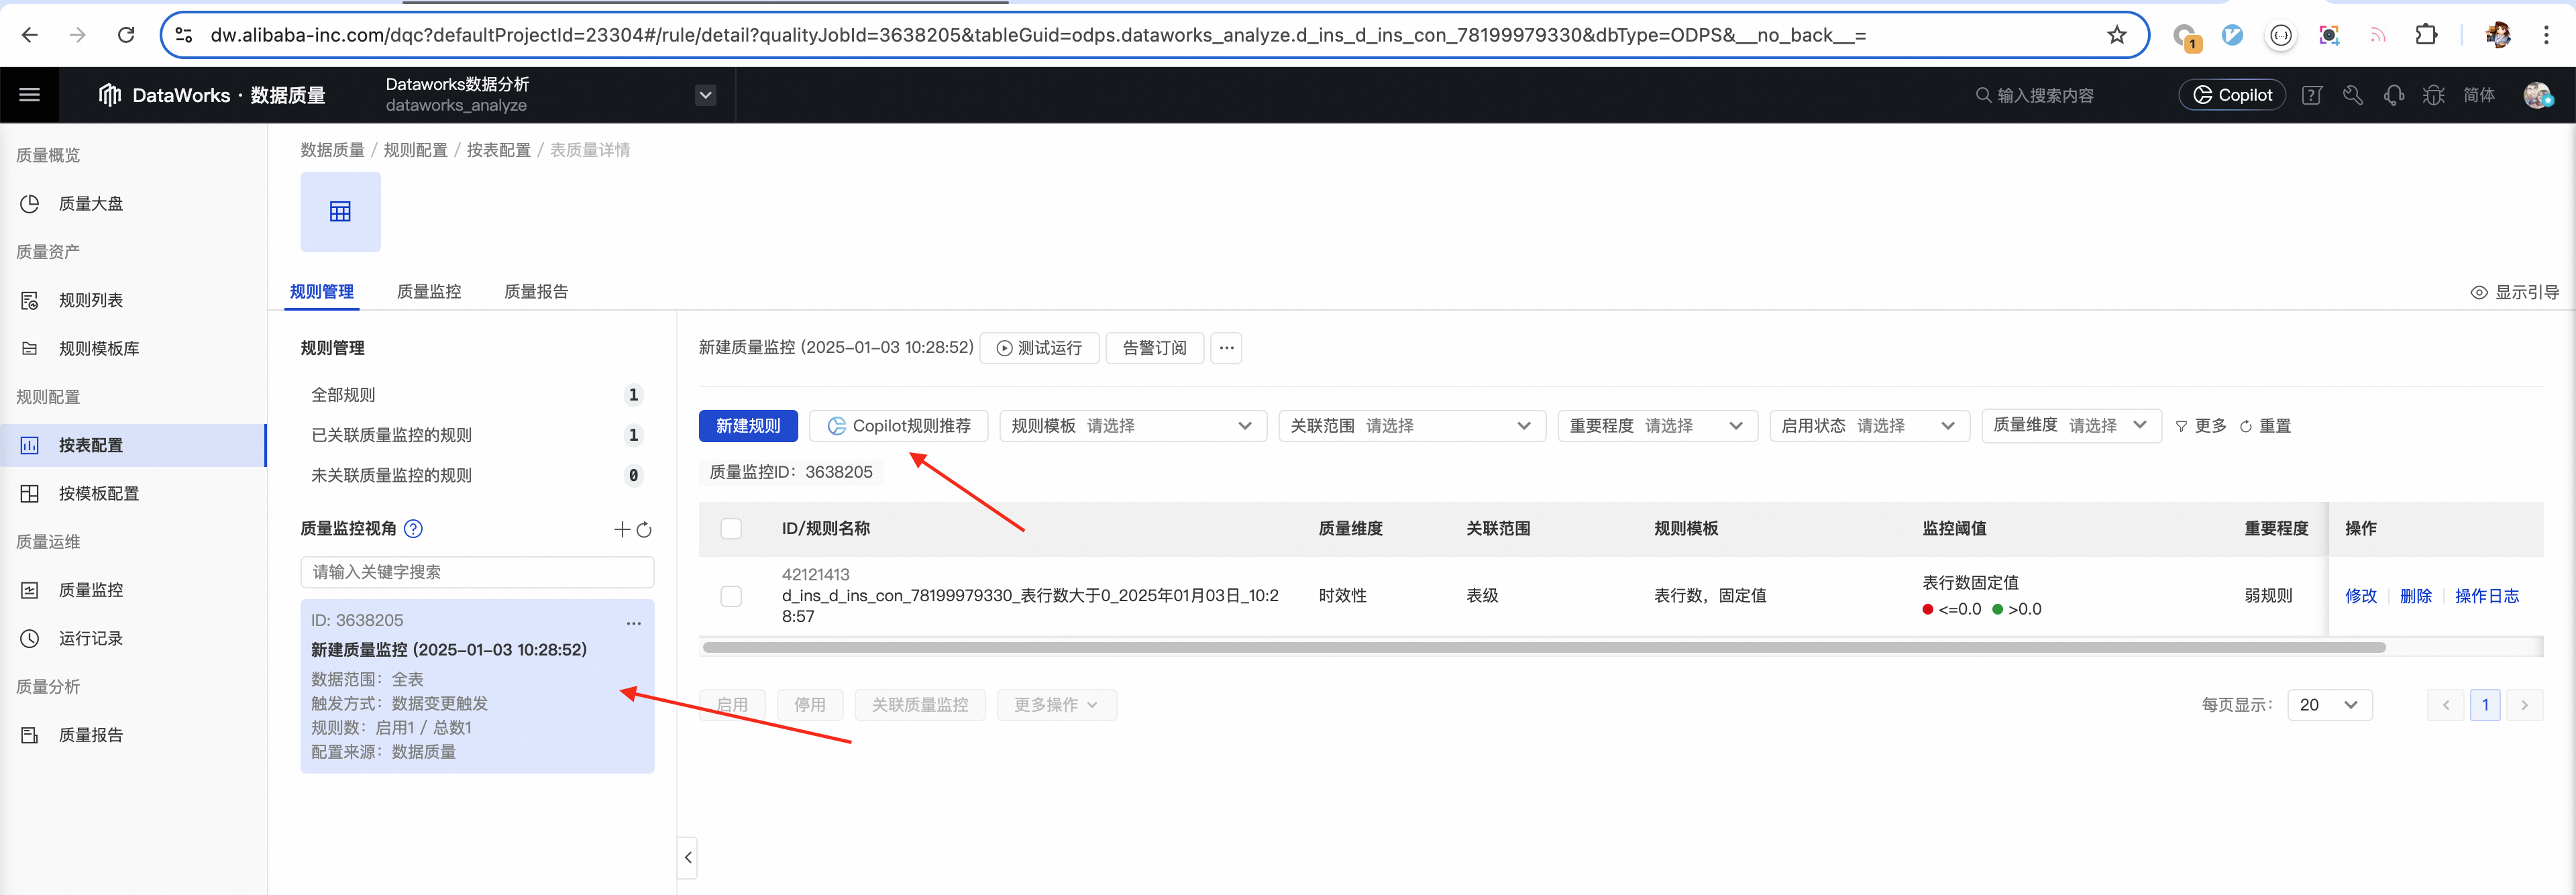Open 规则模板库 in the sidebar

click(98, 349)
